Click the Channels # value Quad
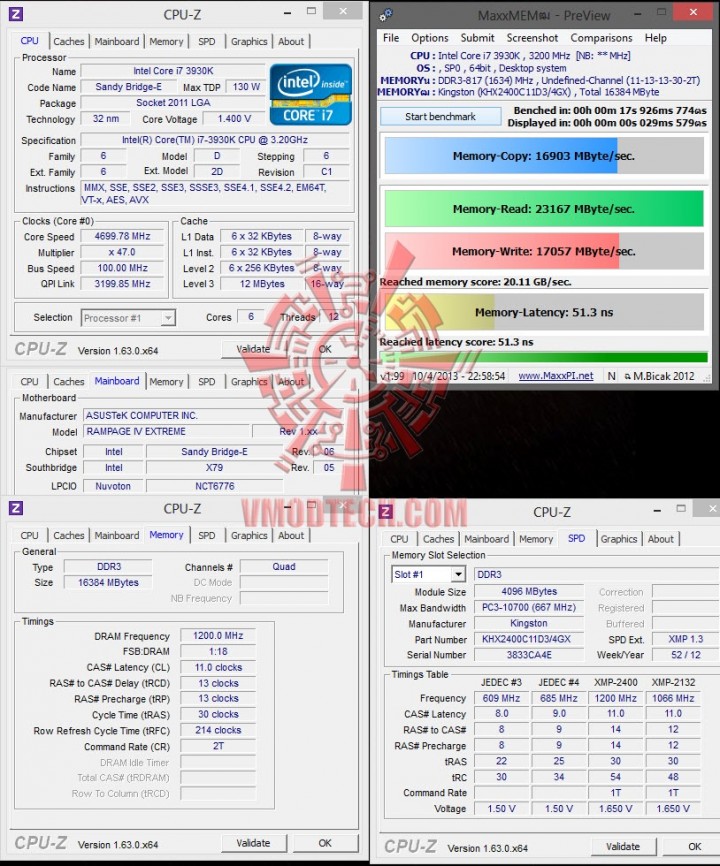This screenshot has height=866, width=720. [284, 567]
